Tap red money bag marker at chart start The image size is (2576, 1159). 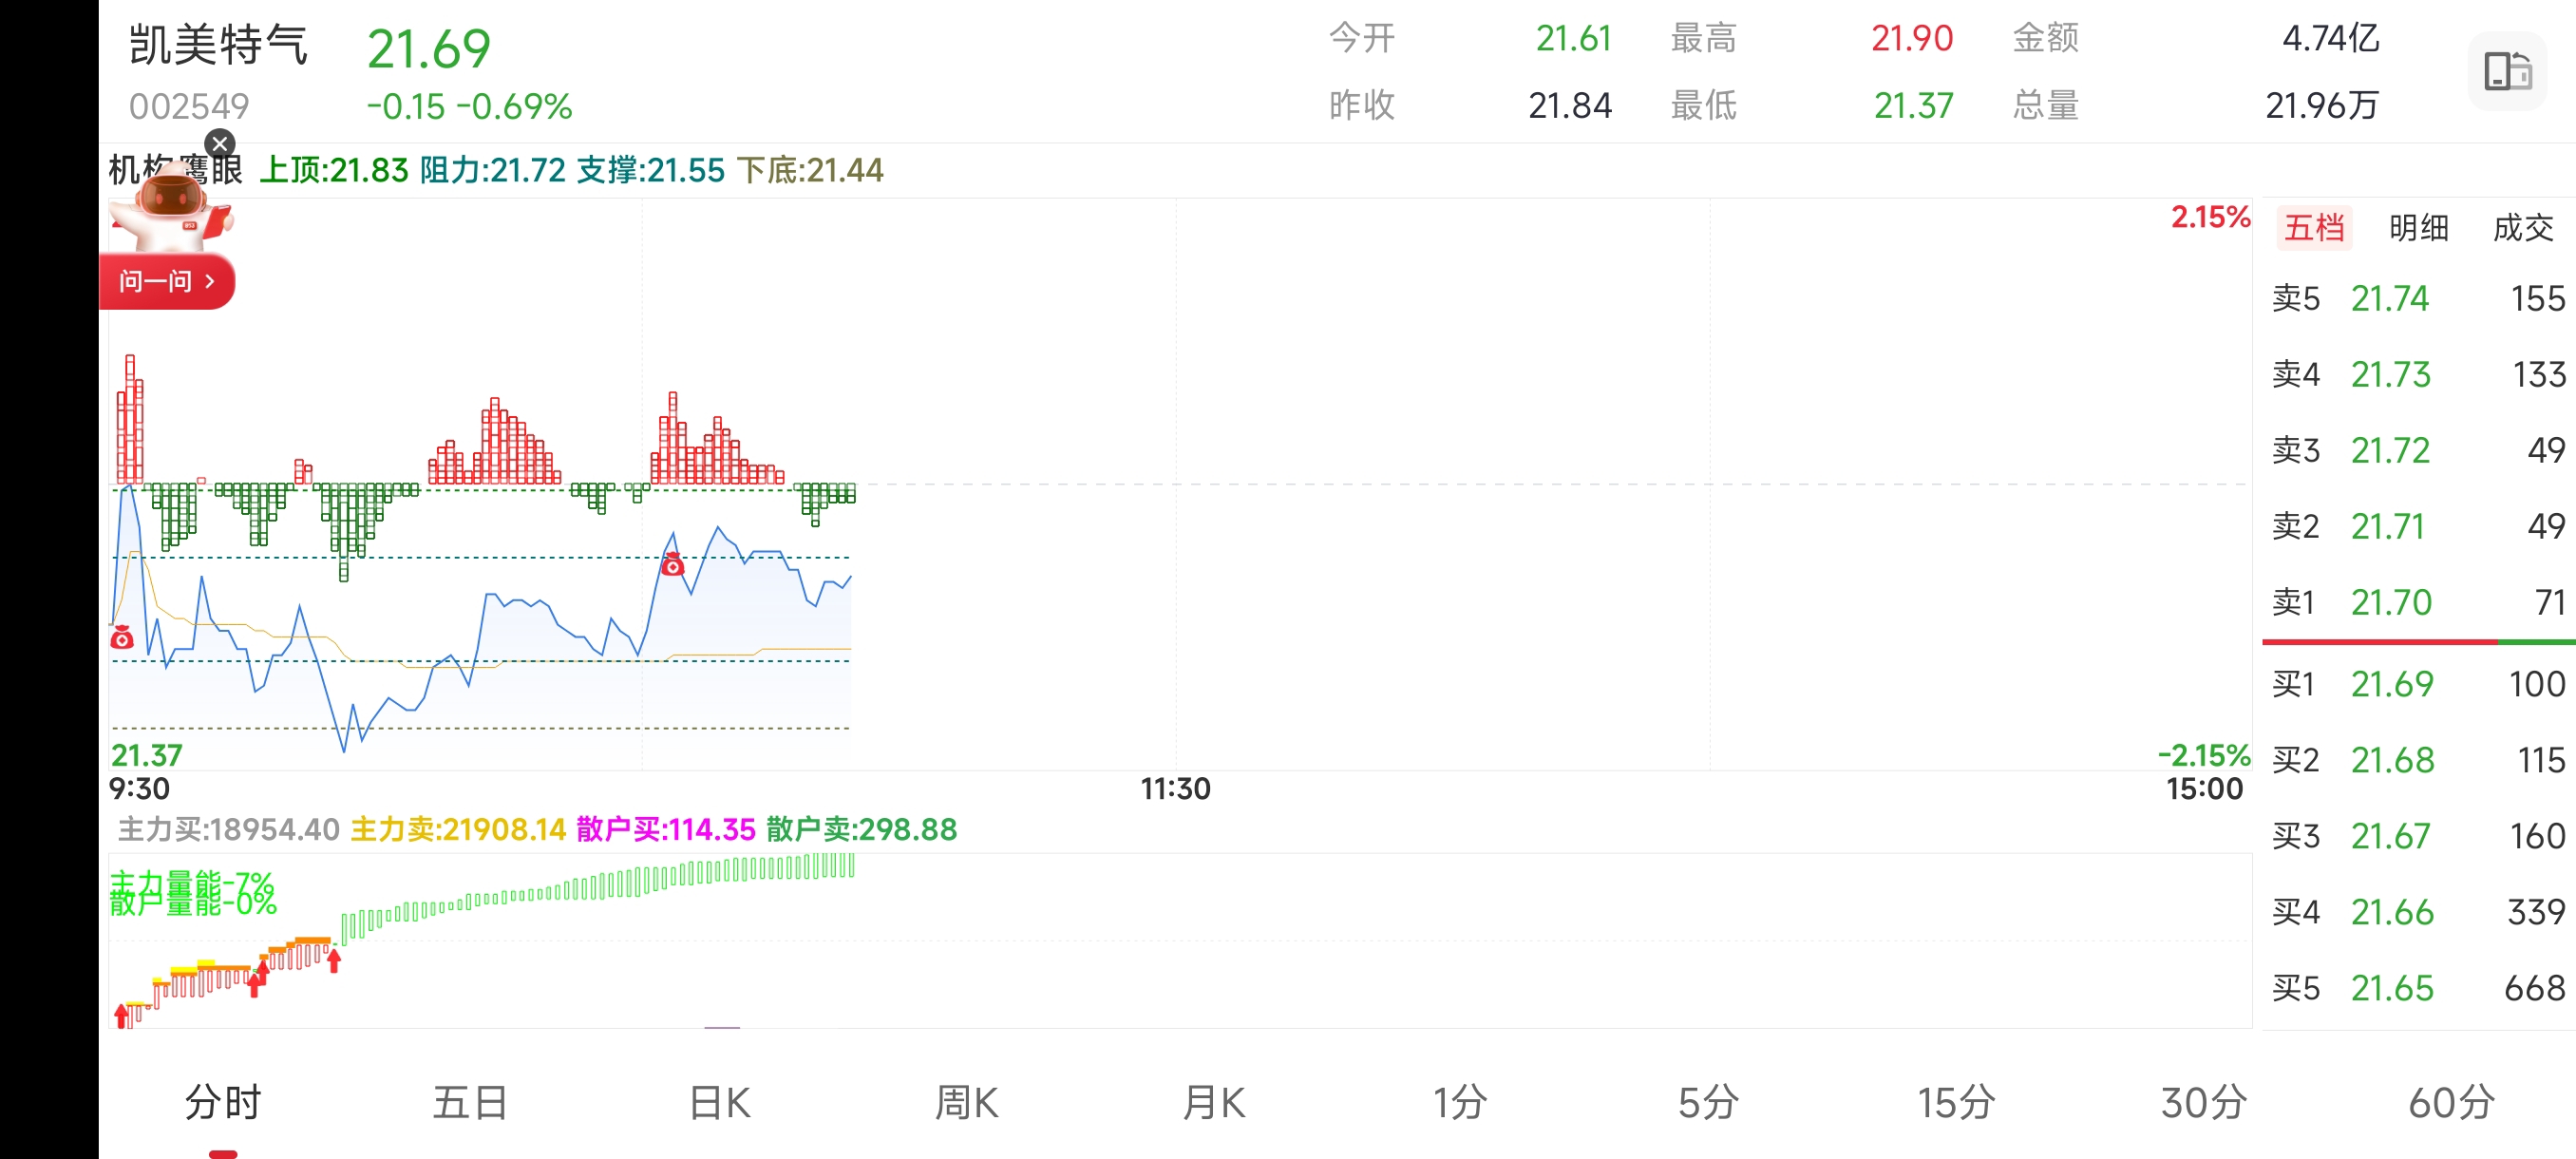[x=122, y=637]
